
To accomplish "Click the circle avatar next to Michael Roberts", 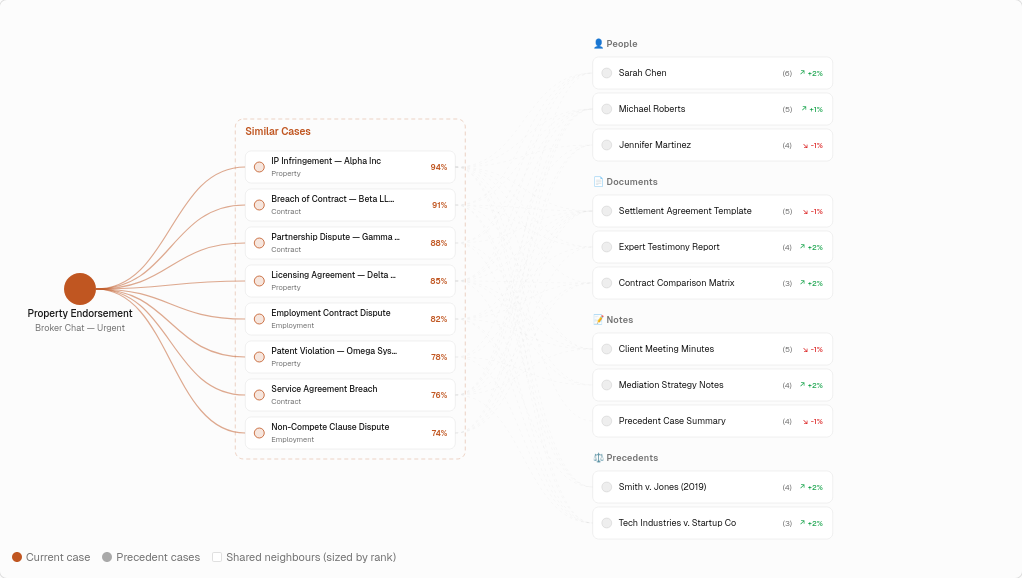I will (606, 108).
